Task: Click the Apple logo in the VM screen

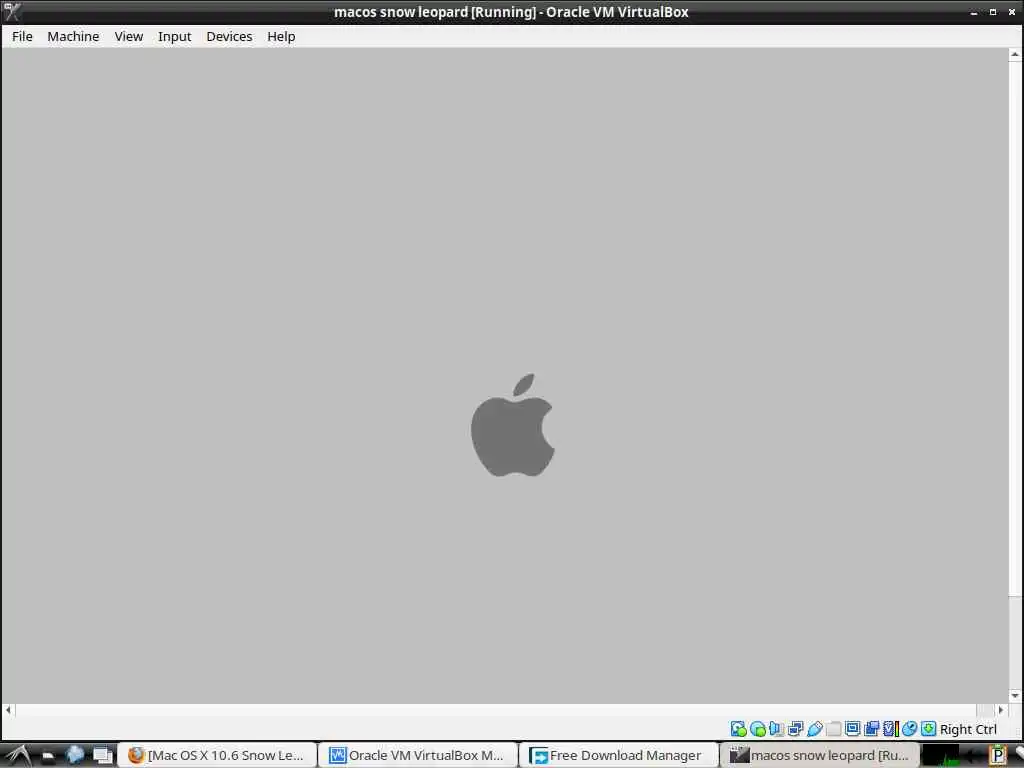Action: click(x=513, y=425)
